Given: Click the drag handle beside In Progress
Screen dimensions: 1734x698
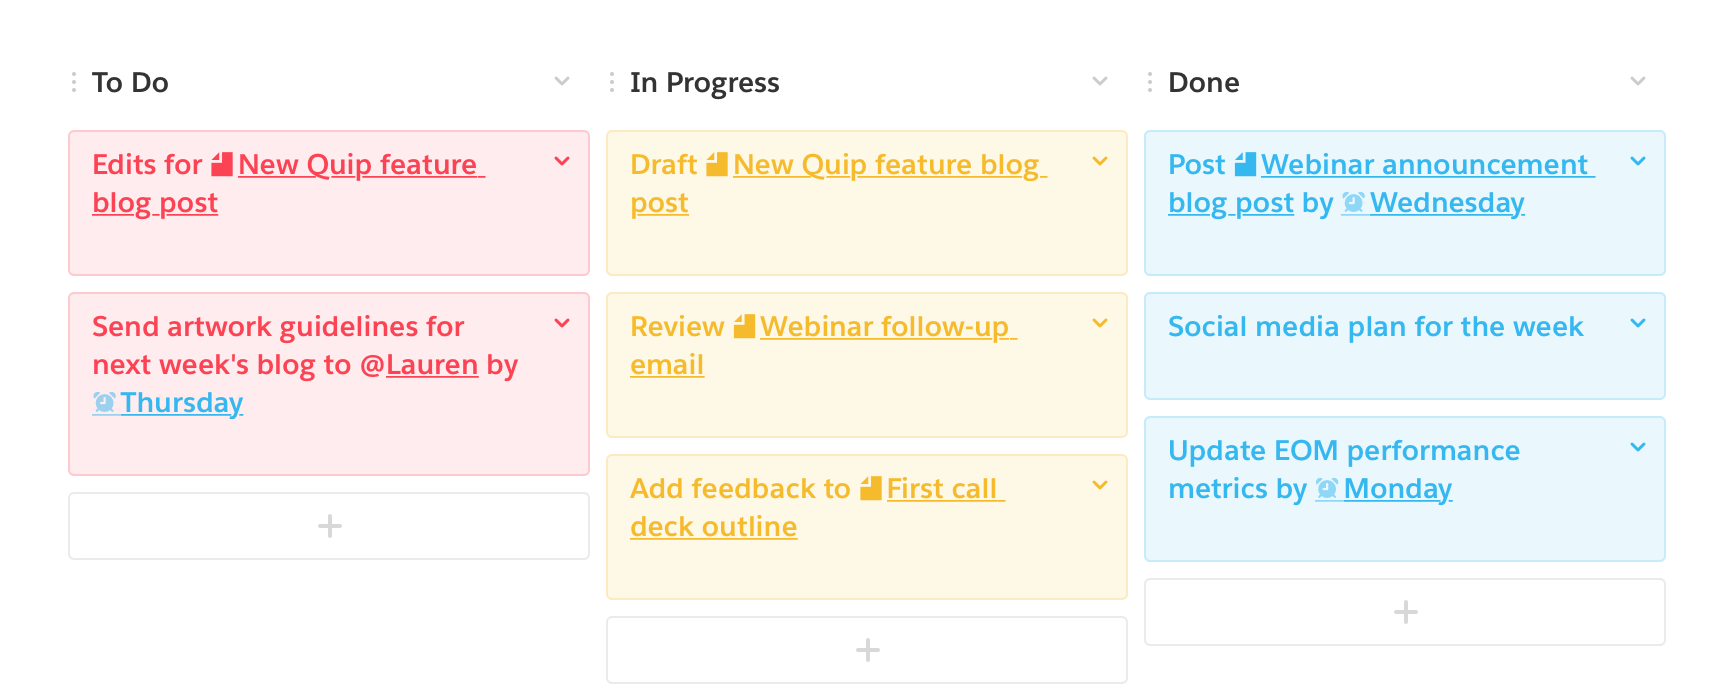Looking at the screenshot, I should click(x=612, y=82).
